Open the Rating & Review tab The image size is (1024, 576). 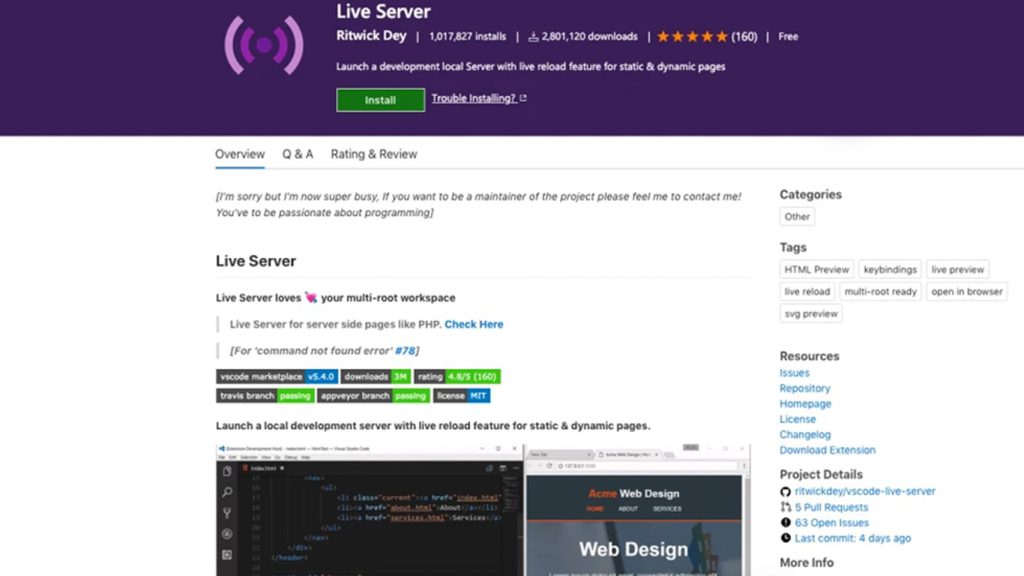tap(374, 154)
